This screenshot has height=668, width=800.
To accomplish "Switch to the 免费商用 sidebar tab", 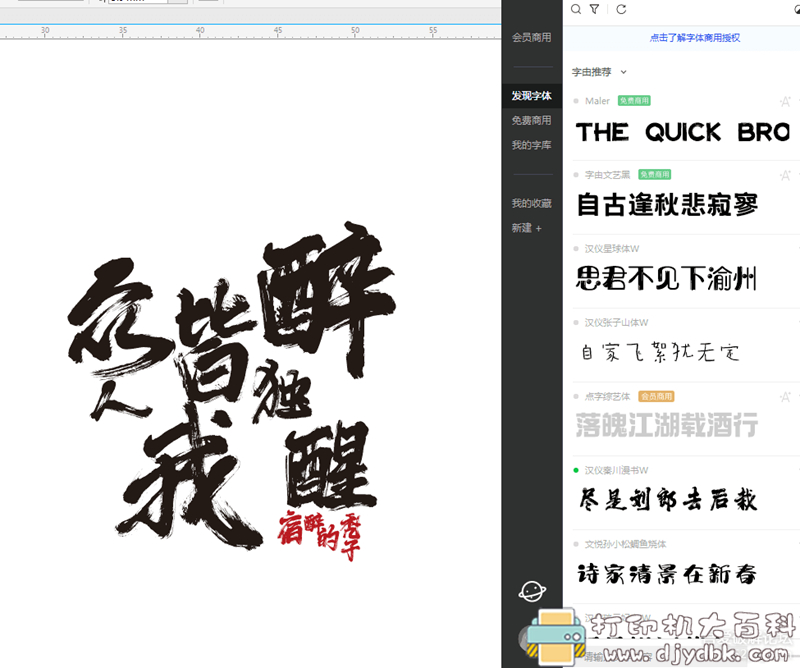I will pos(532,120).
